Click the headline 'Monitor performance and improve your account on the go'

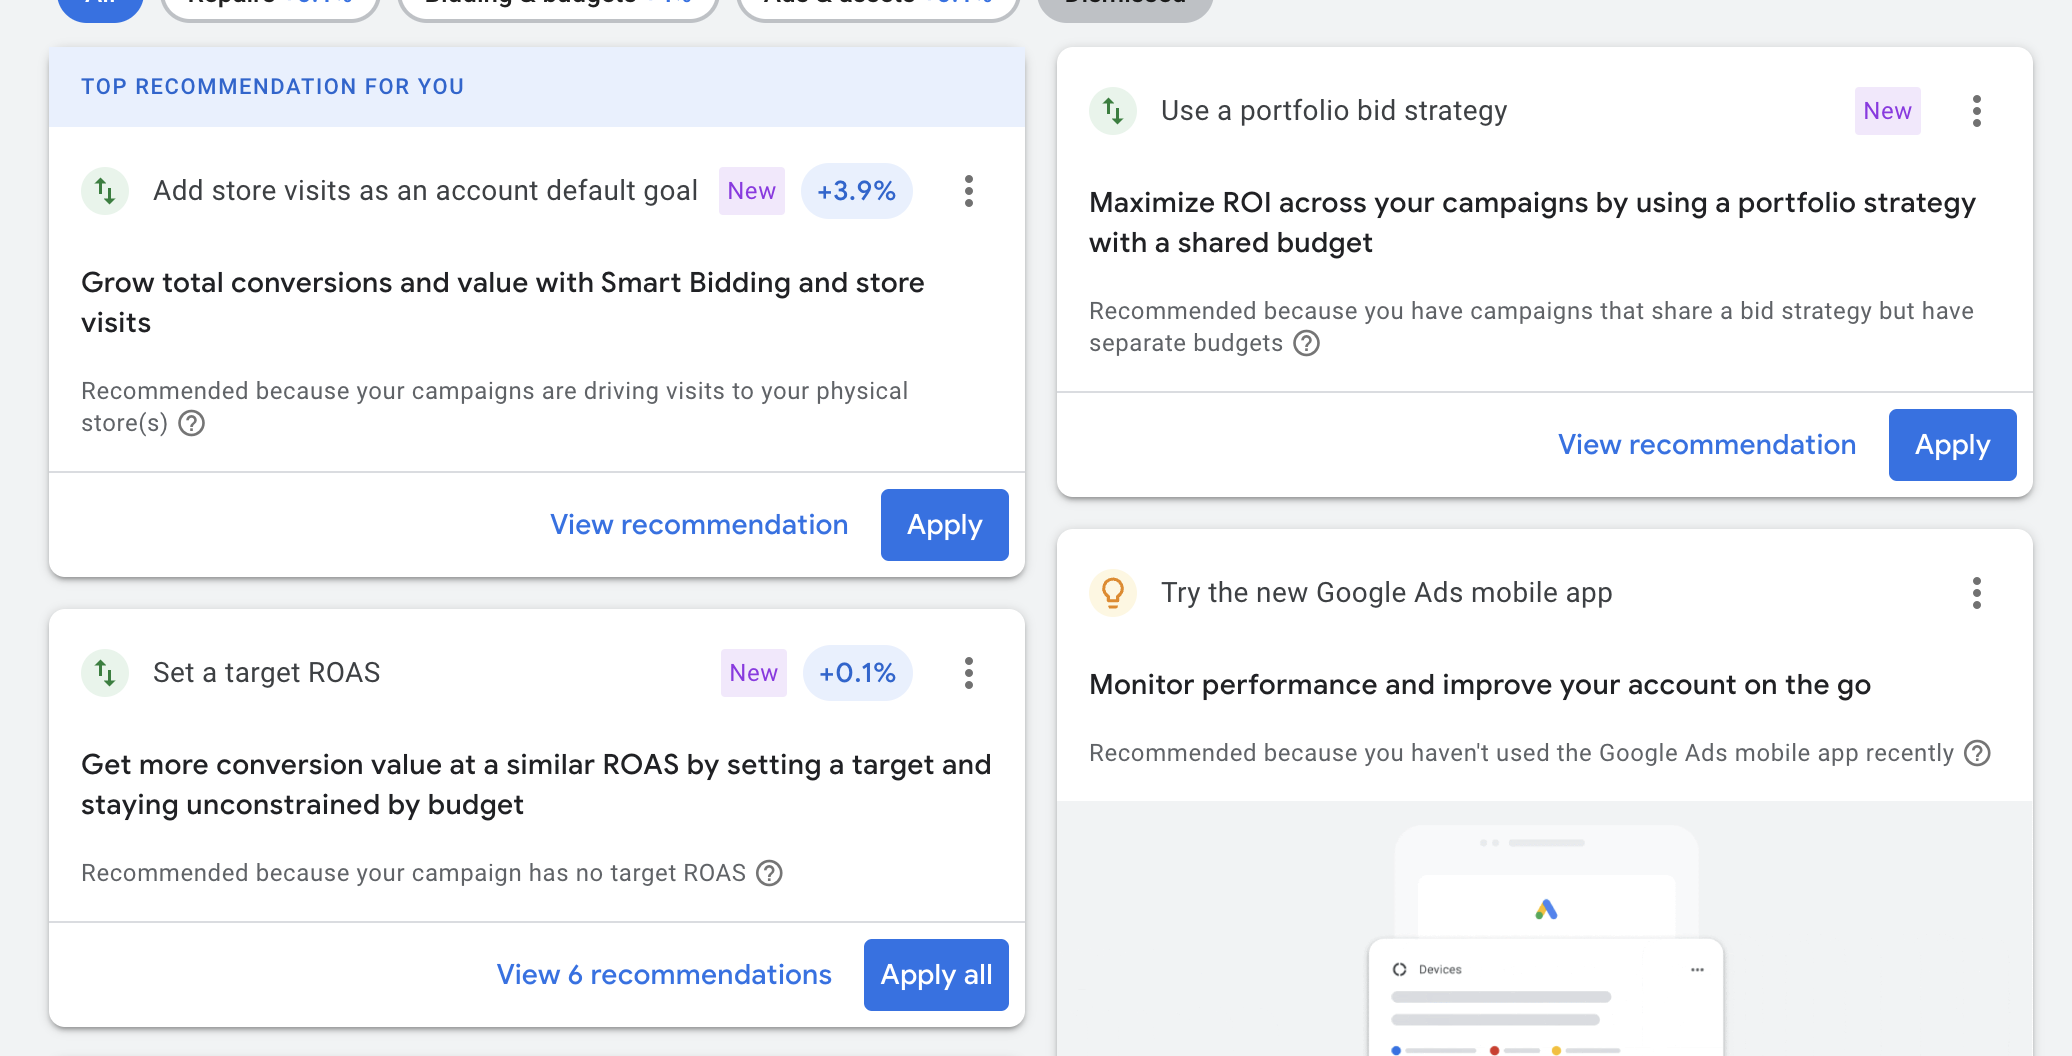(1480, 685)
